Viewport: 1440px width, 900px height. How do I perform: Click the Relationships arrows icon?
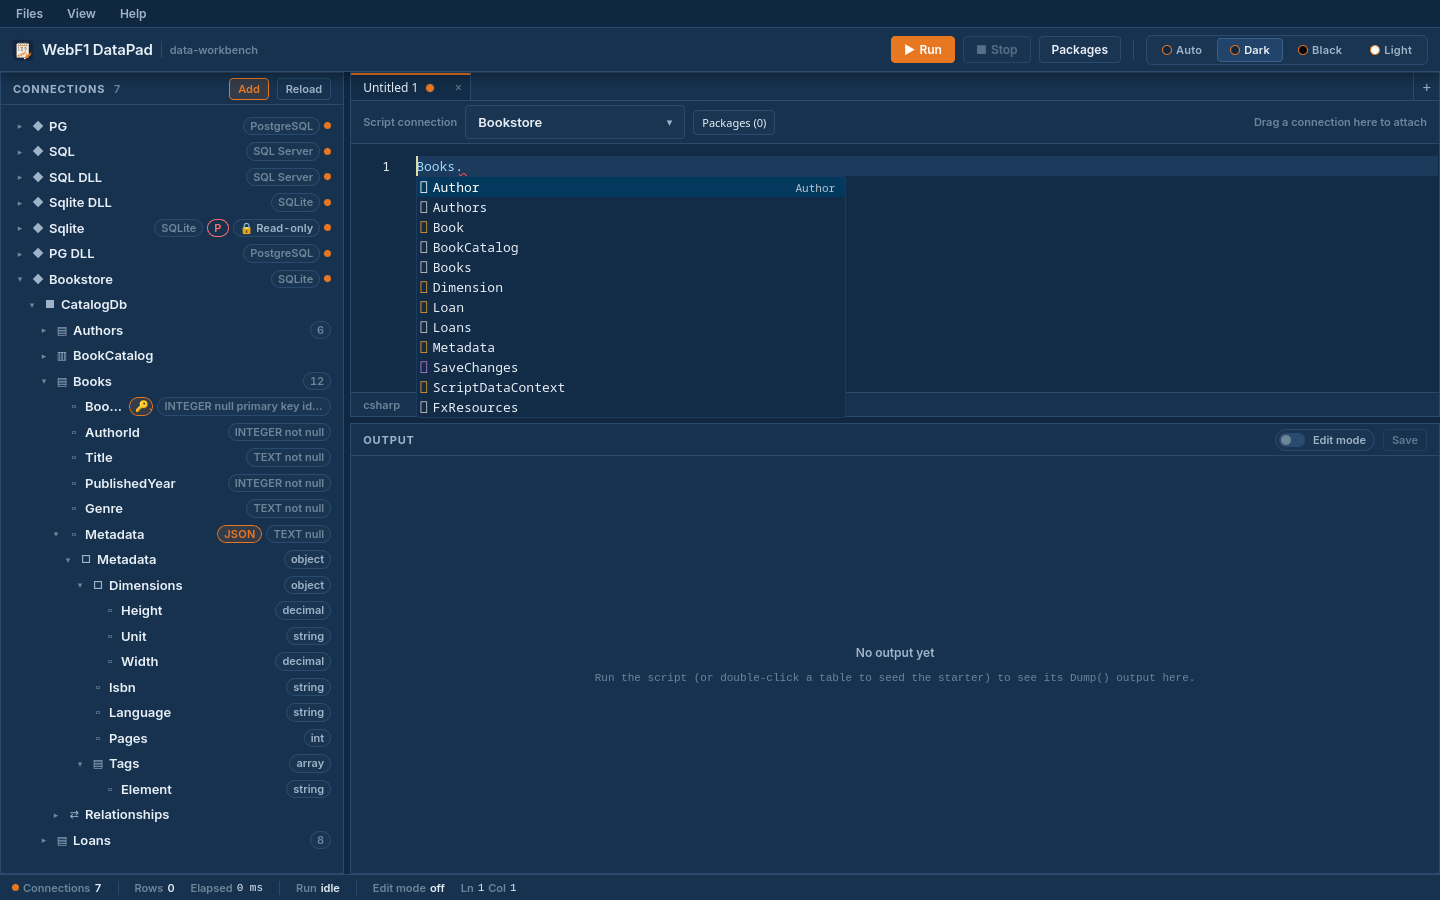[74, 815]
